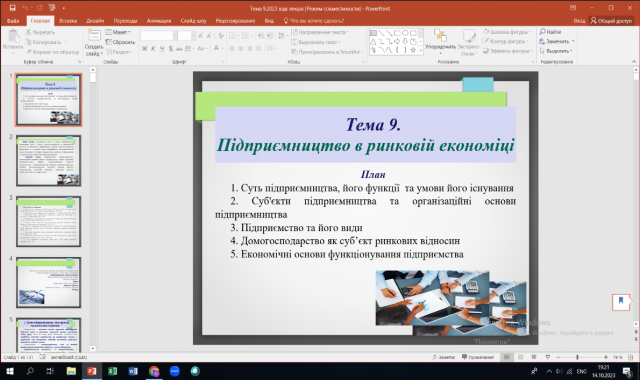Expand the Select (Выделить) dropdown

click(556, 51)
